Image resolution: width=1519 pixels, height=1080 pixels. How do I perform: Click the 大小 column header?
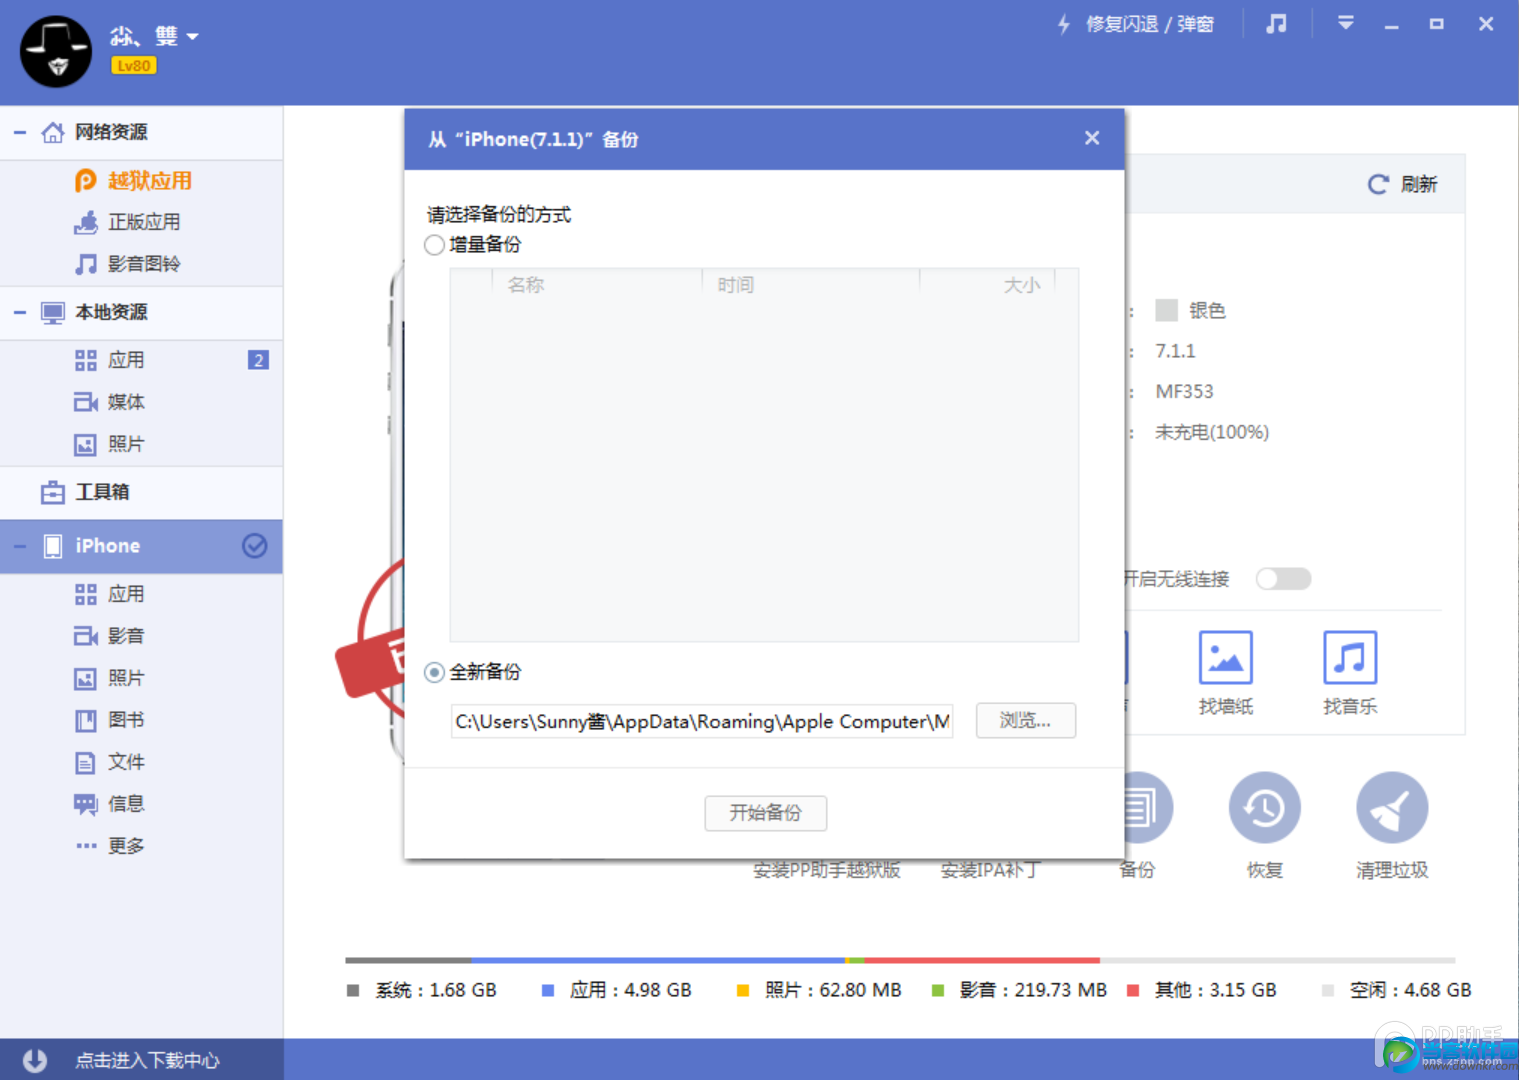(1021, 285)
